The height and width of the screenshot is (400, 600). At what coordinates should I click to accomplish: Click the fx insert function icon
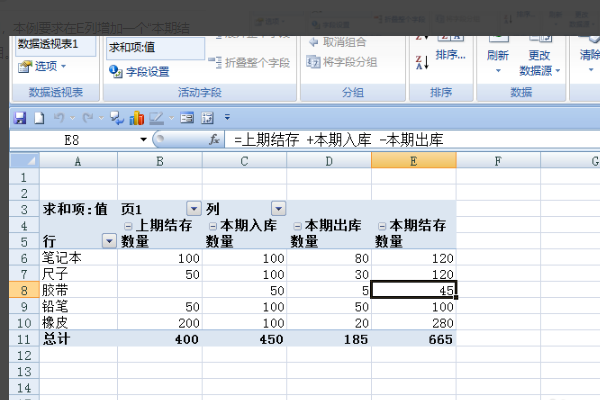click(x=214, y=140)
